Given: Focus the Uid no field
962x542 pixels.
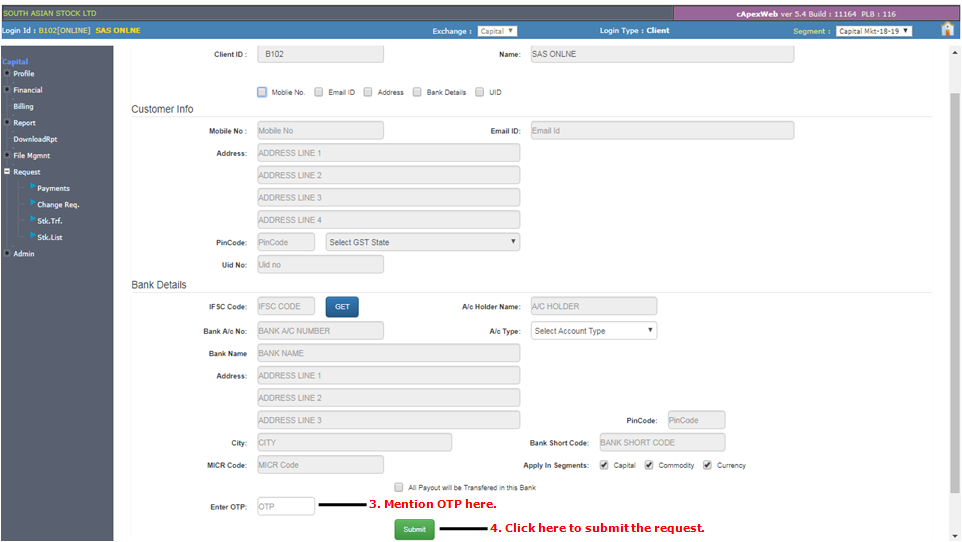Looking at the screenshot, I should click(x=320, y=265).
